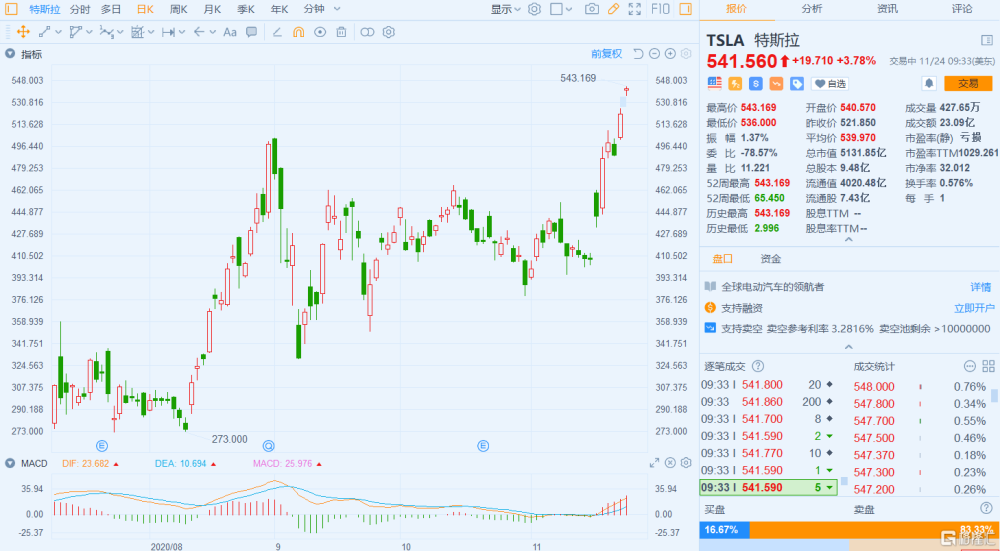
Task: Select 季K quarterly candlestick view
Action: pyautogui.click(x=246, y=9)
